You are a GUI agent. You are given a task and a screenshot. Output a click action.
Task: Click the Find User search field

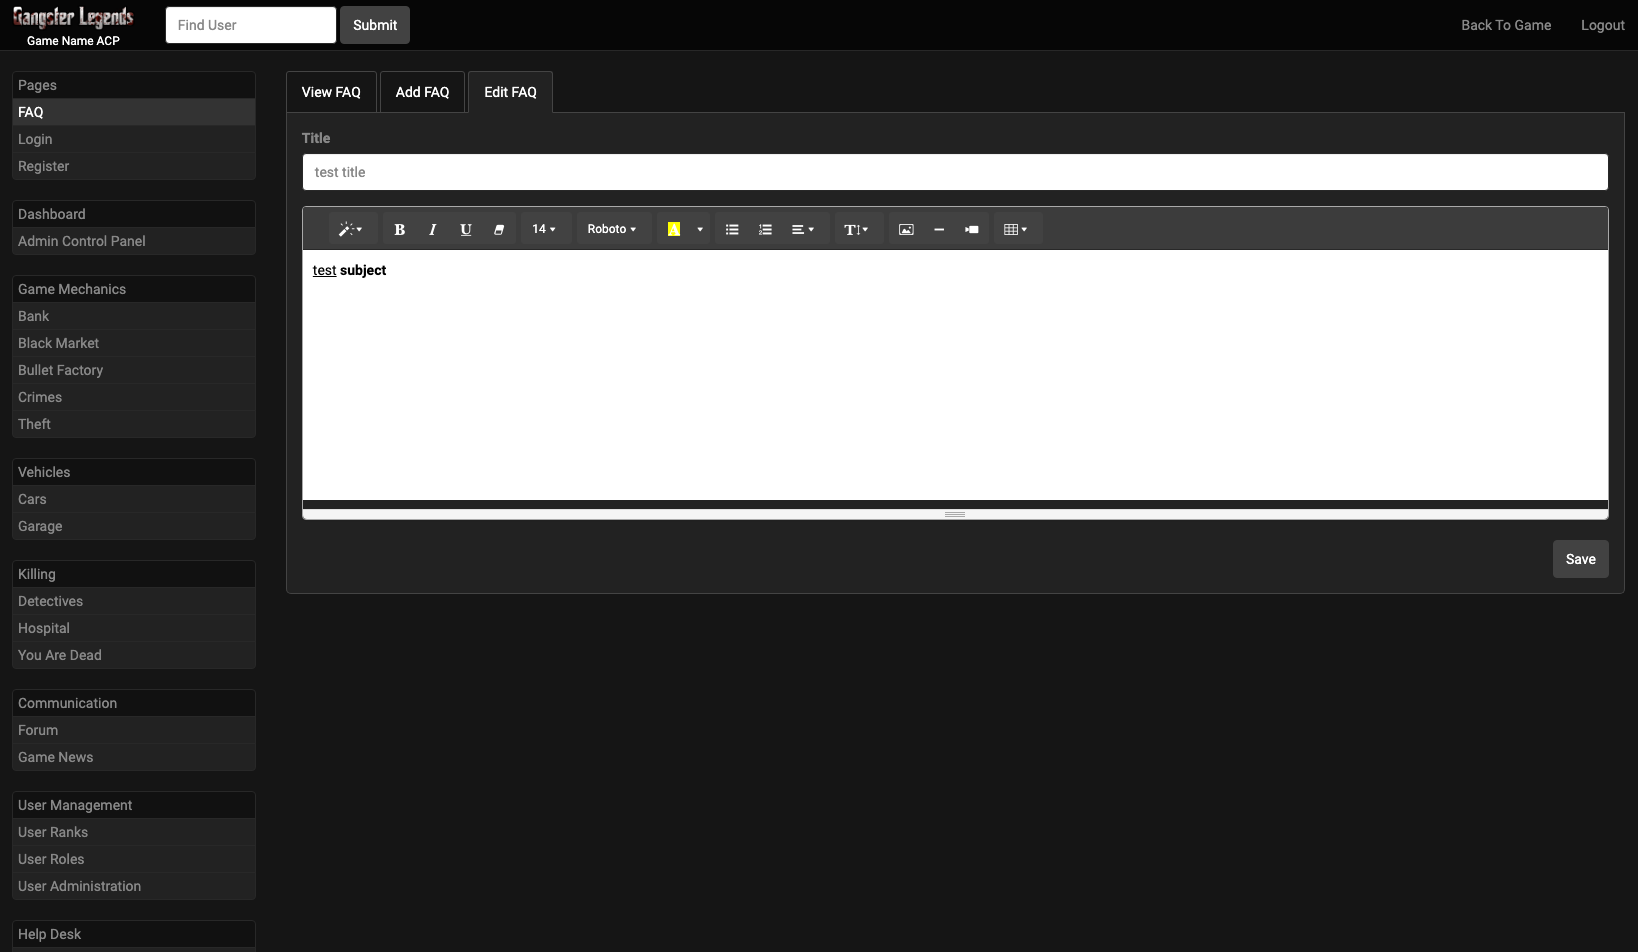pos(250,25)
